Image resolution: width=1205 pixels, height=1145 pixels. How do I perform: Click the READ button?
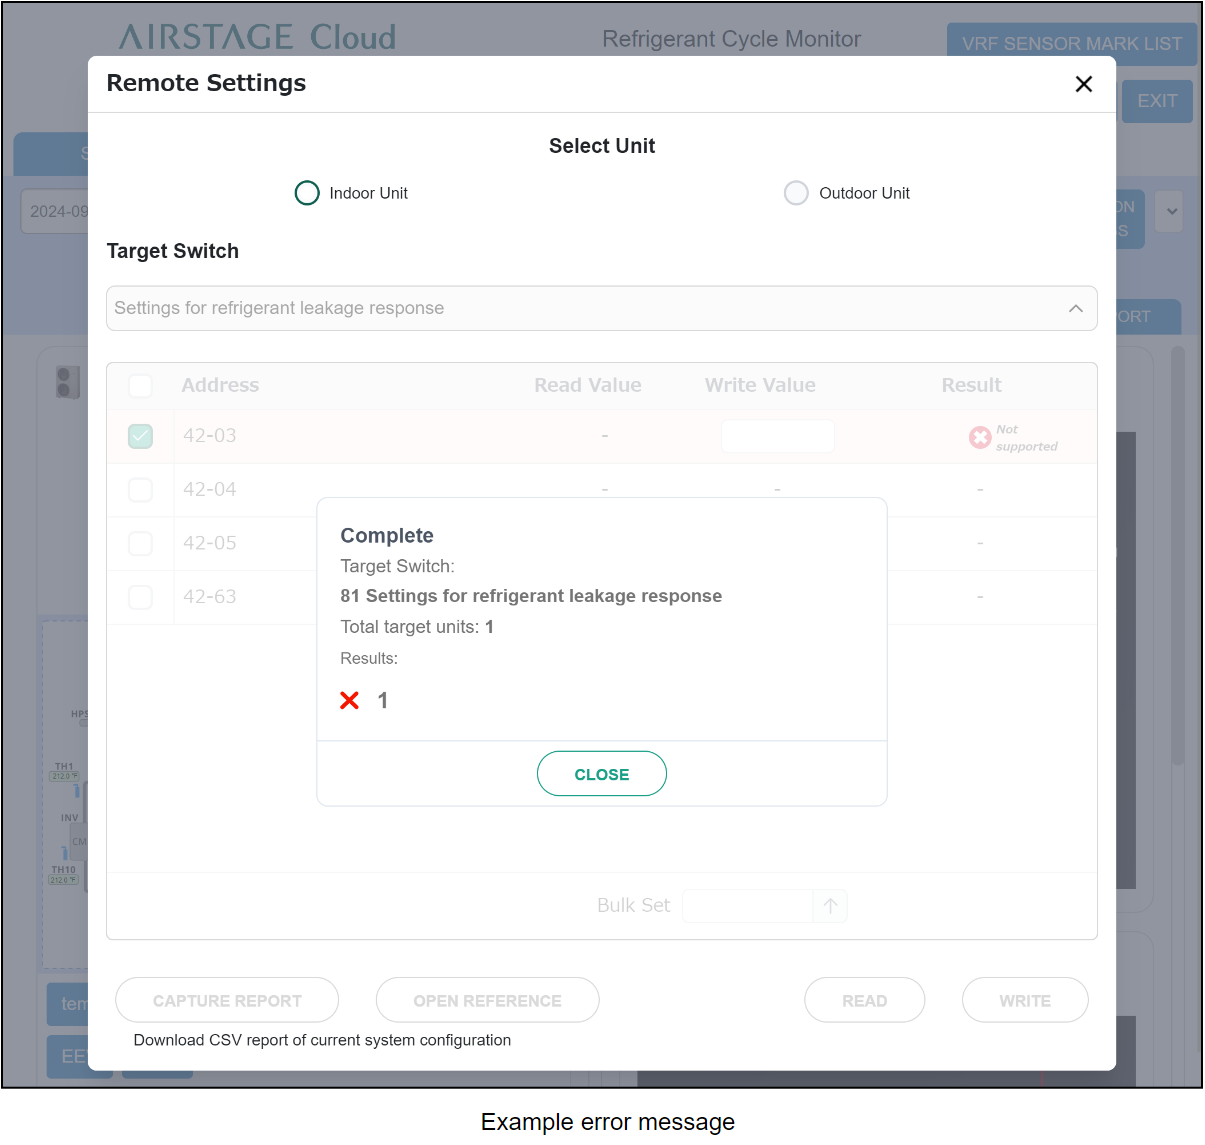point(864,1000)
